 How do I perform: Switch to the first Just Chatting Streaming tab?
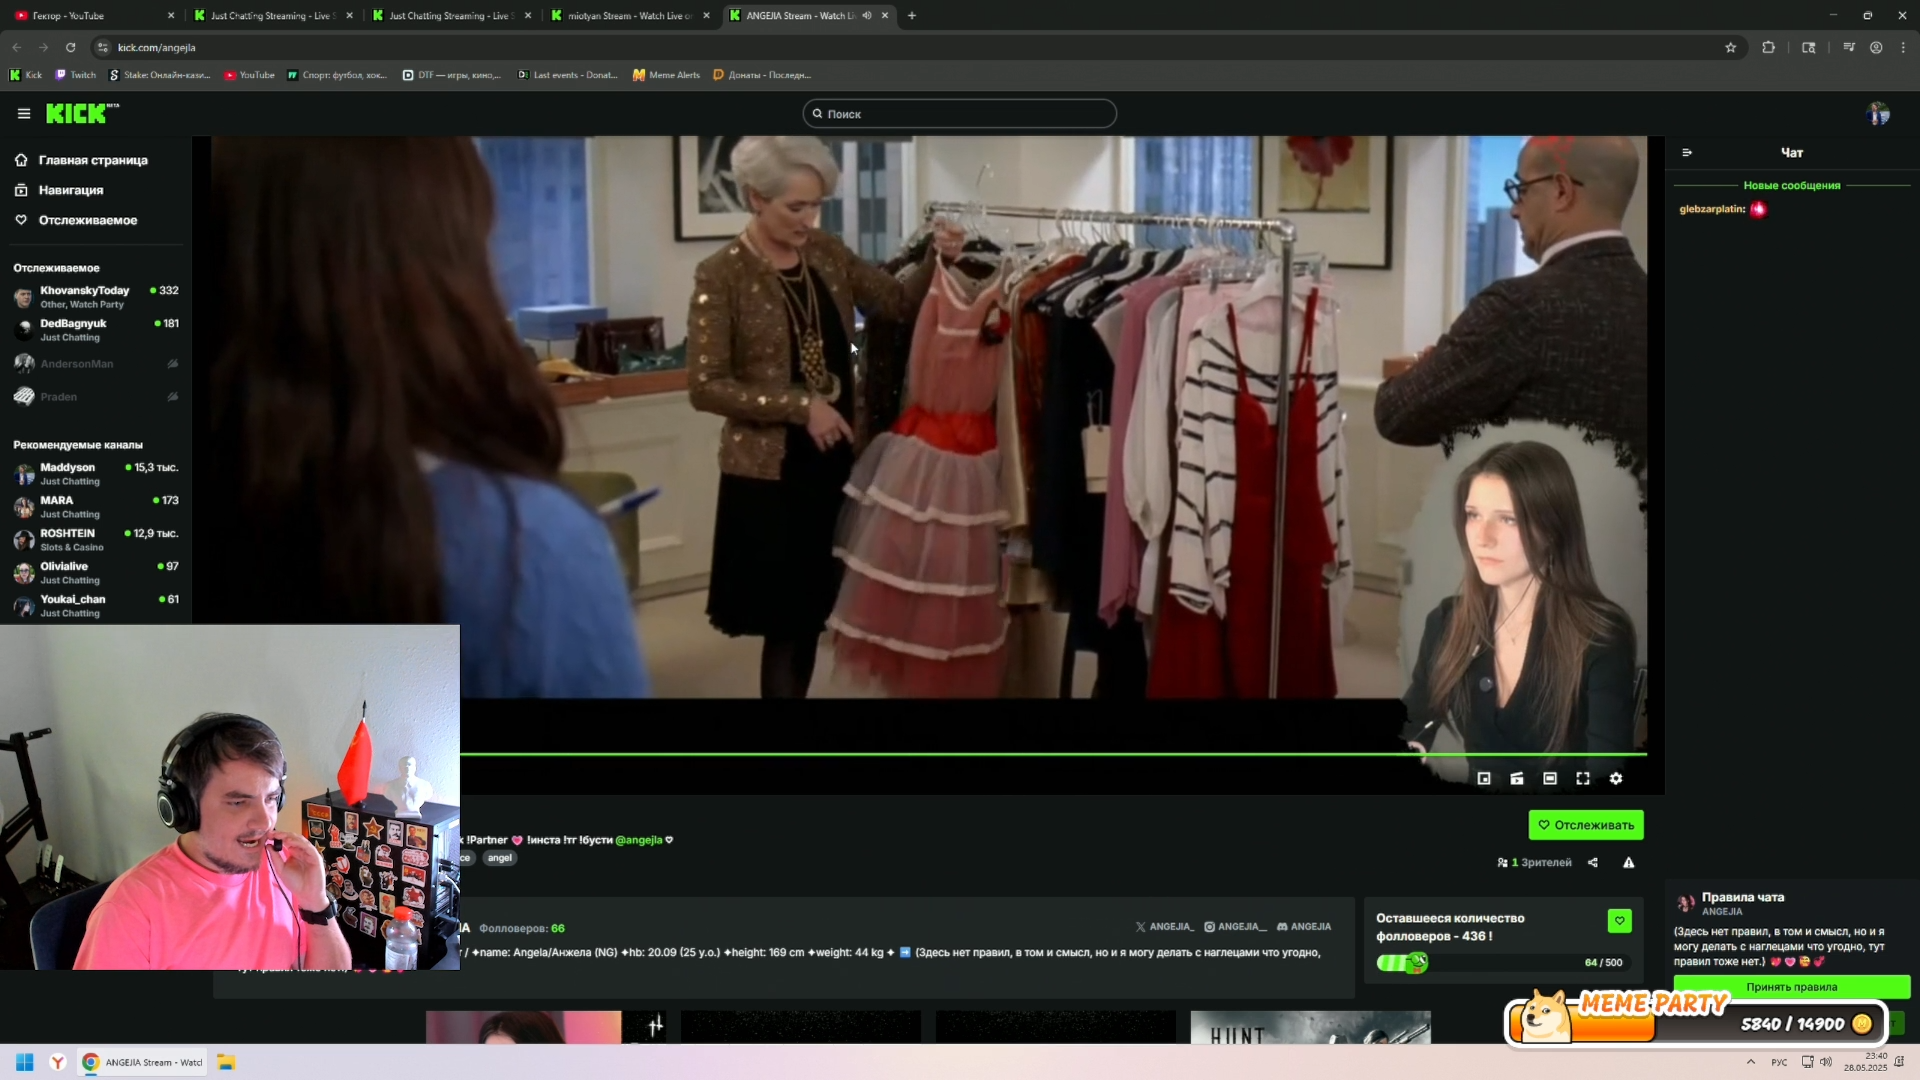click(x=272, y=16)
